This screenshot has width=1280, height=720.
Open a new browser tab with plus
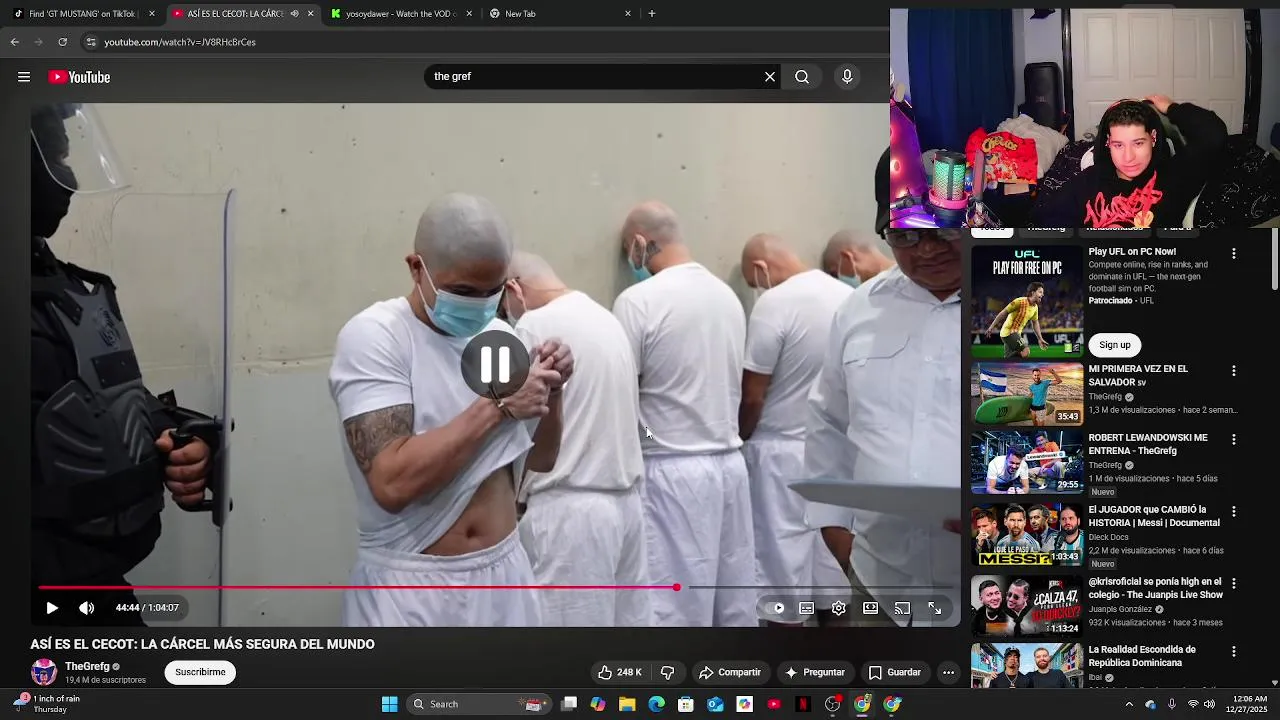pyautogui.click(x=652, y=14)
